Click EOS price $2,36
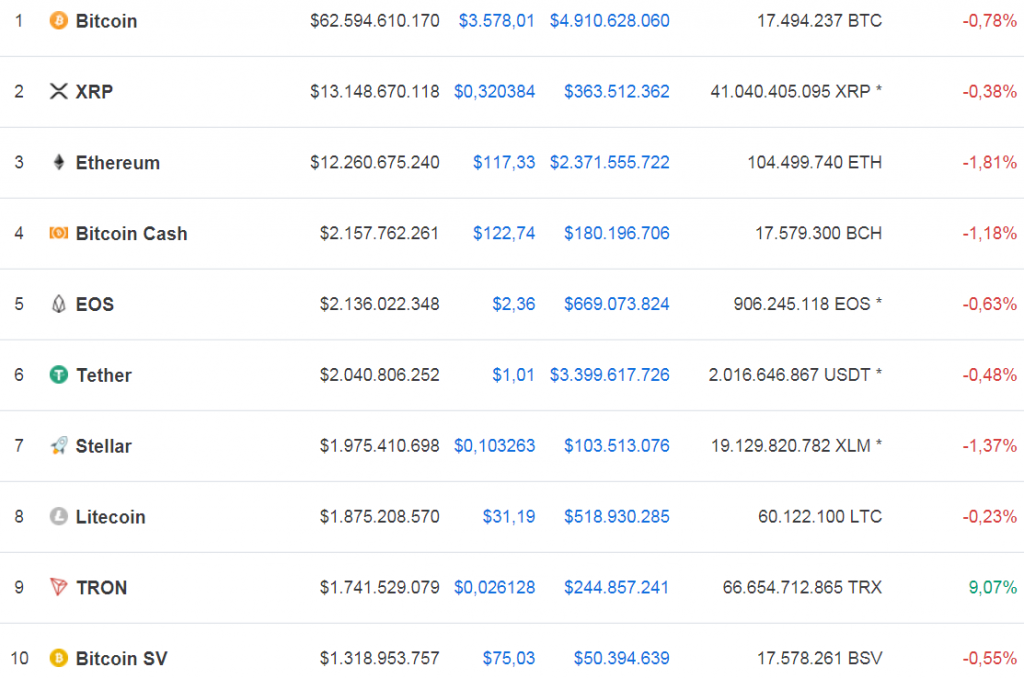1024x679 pixels. (x=514, y=304)
